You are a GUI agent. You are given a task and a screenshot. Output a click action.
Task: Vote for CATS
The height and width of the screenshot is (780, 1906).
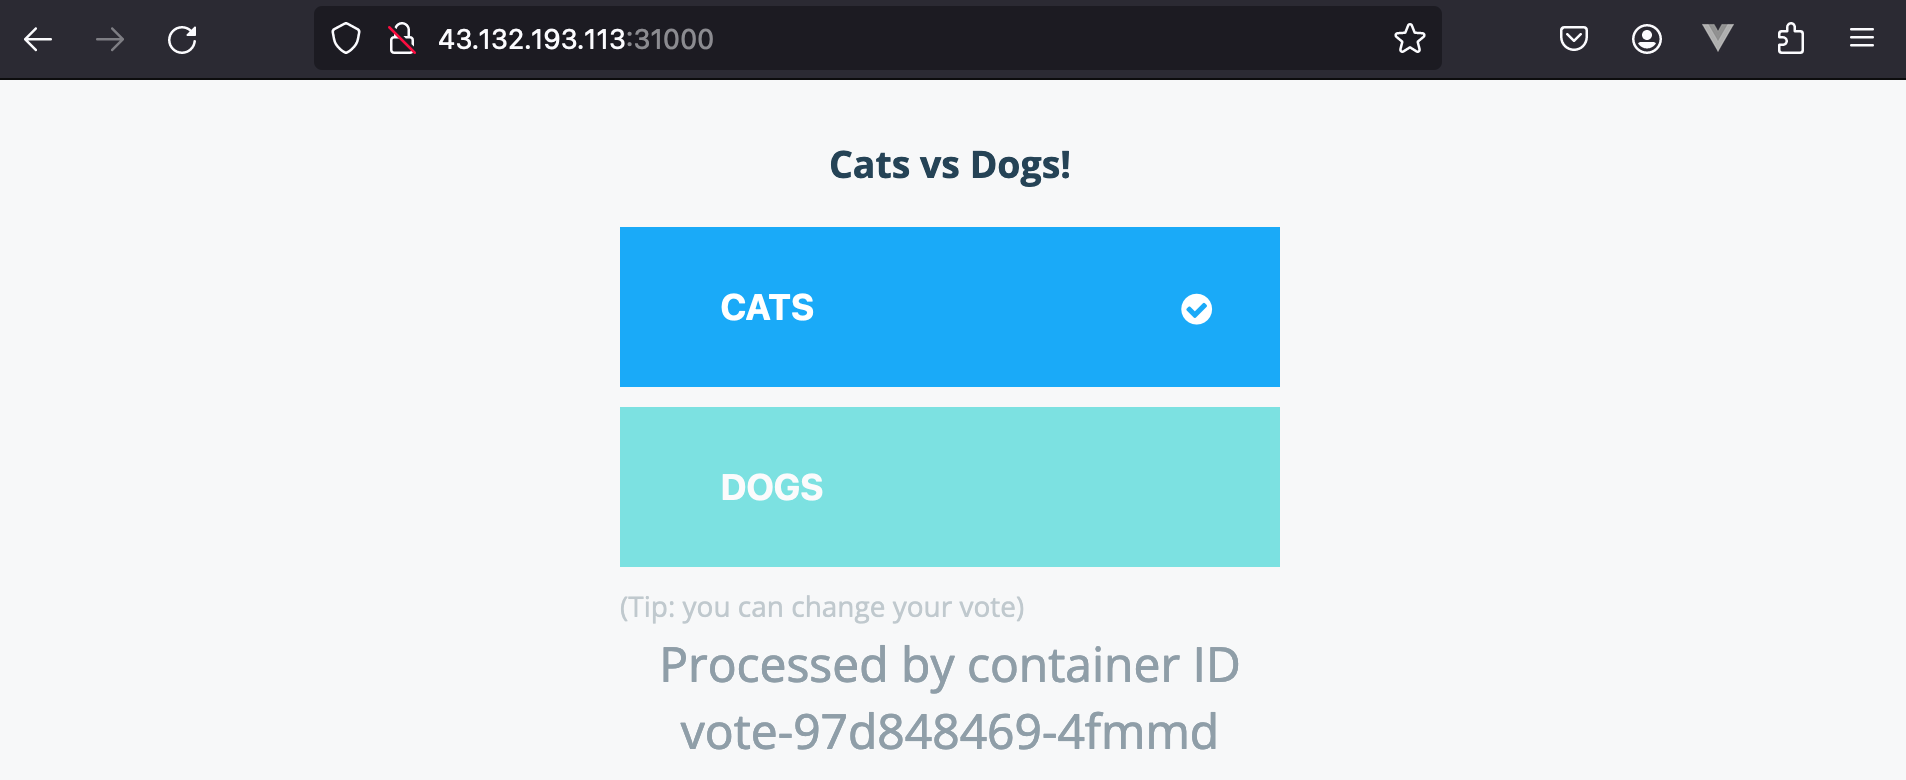pyautogui.click(x=768, y=307)
